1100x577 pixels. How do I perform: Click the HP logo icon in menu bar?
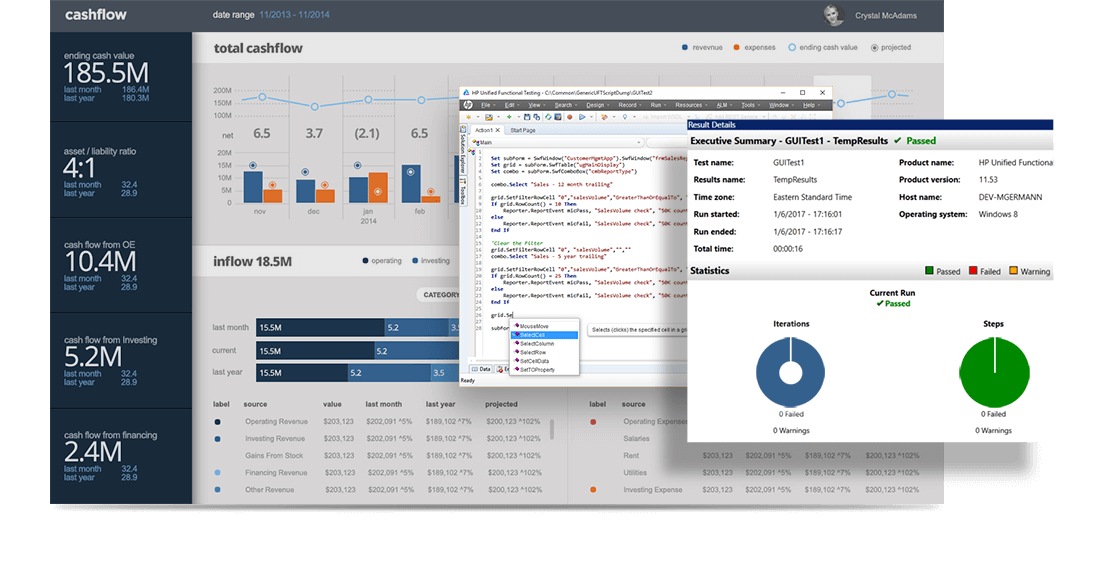click(x=469, y=105)
